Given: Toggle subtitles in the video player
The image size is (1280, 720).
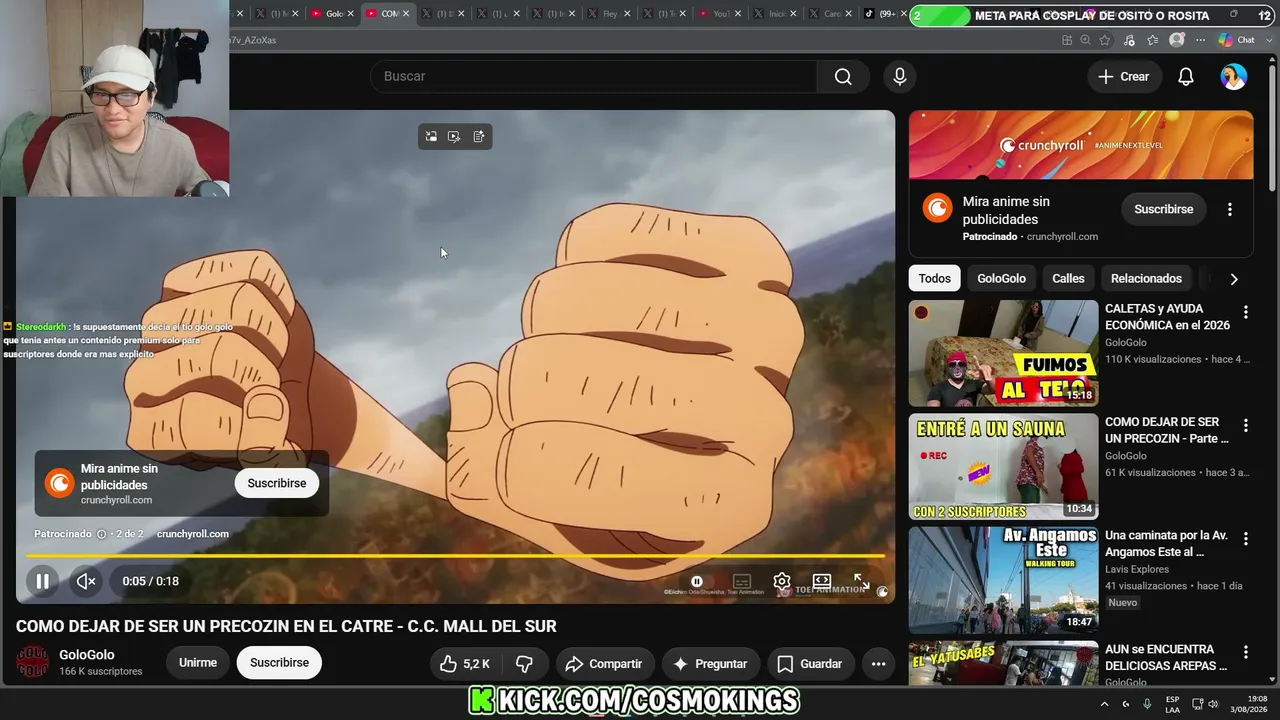Looking at the screenshot, I should pyautogui.click(x=742, y=581).
